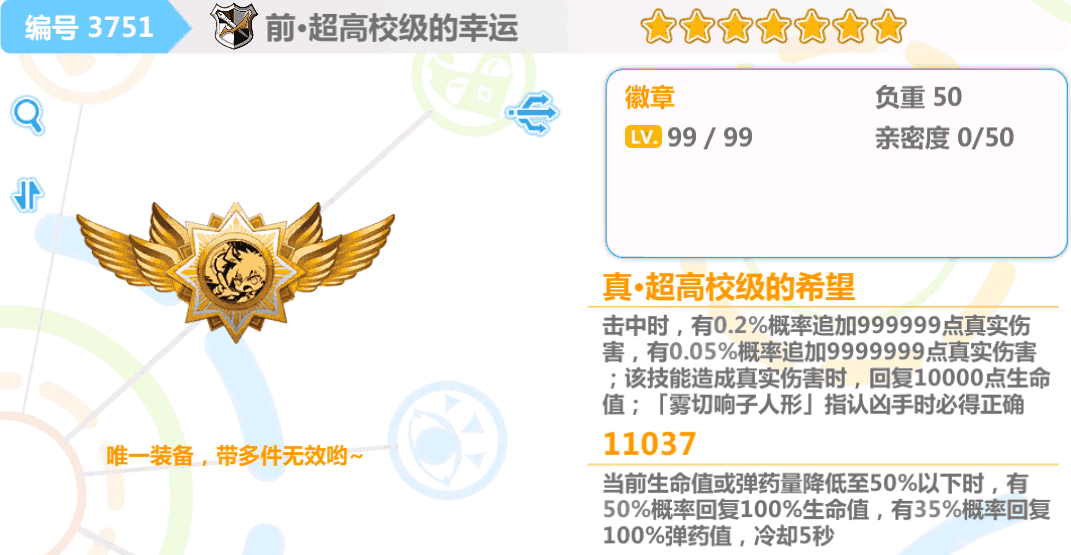Click the 亲密度 0/50 stat
The height and width of the screenshot is (555, 1071).
944,138
